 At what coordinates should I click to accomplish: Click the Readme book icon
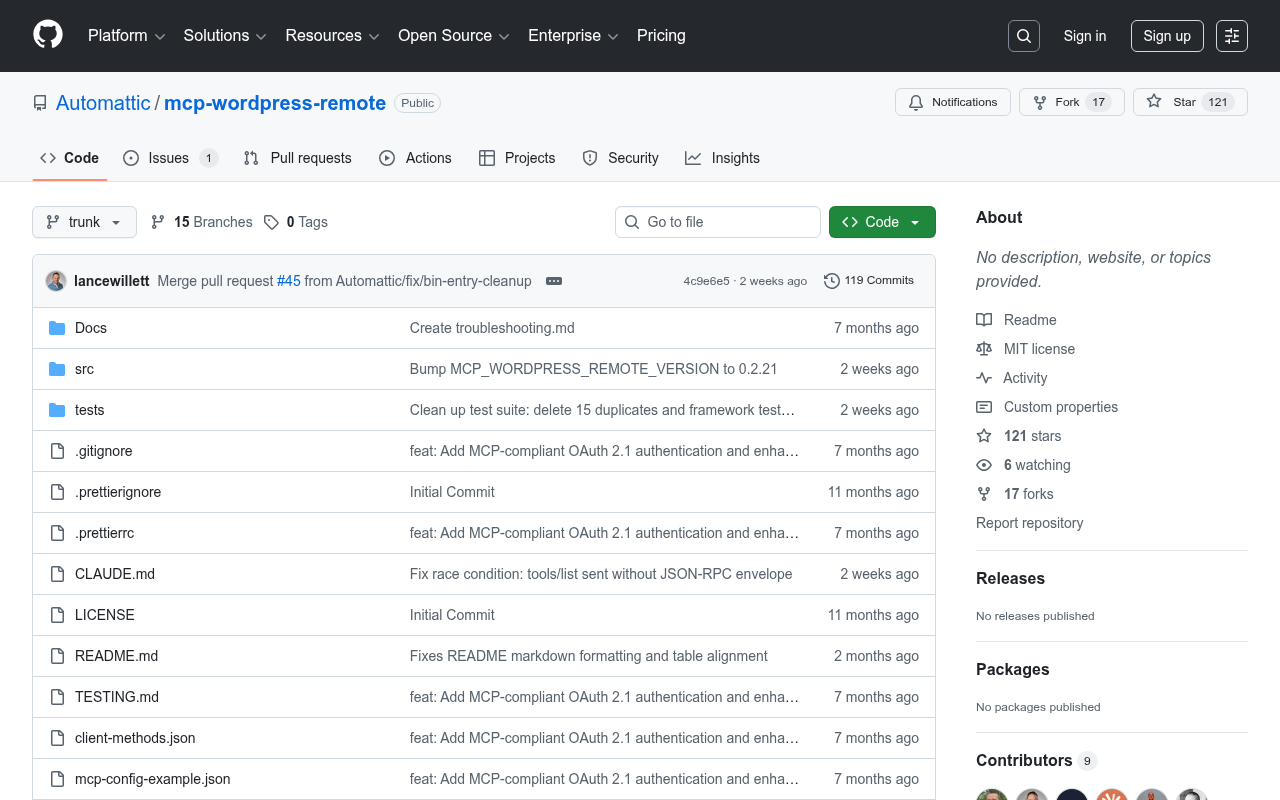[984, 319]
